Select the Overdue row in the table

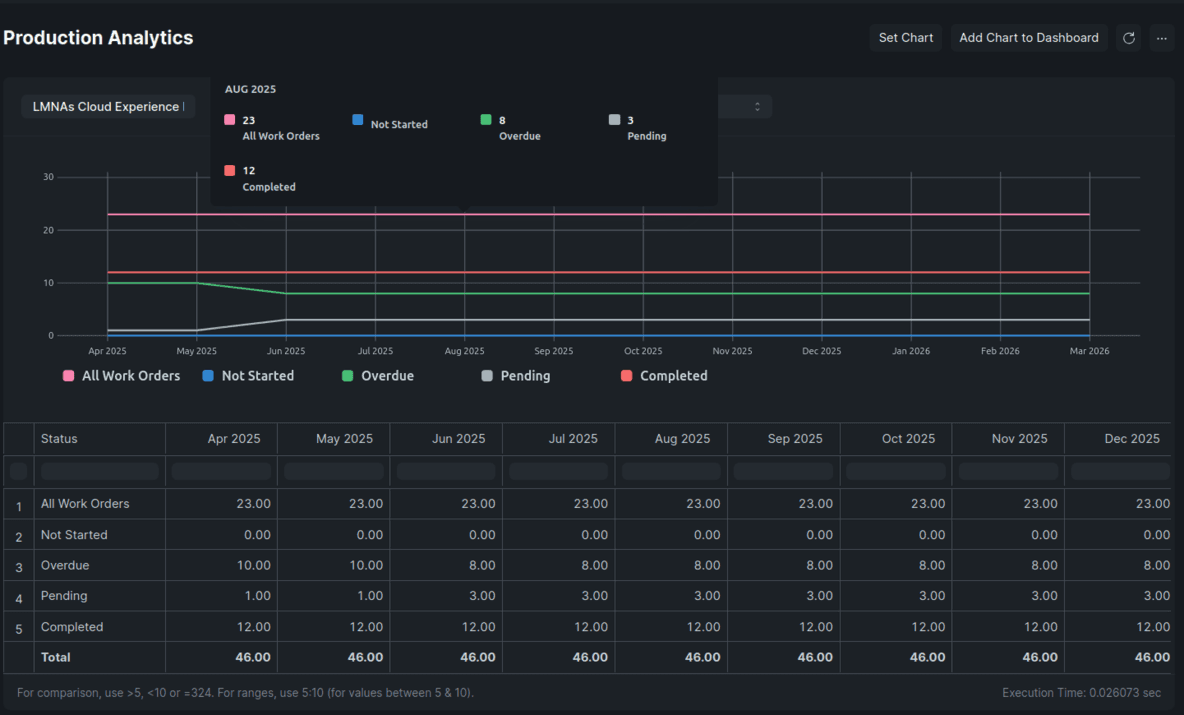pyautogui.click(x=63, y=565)
